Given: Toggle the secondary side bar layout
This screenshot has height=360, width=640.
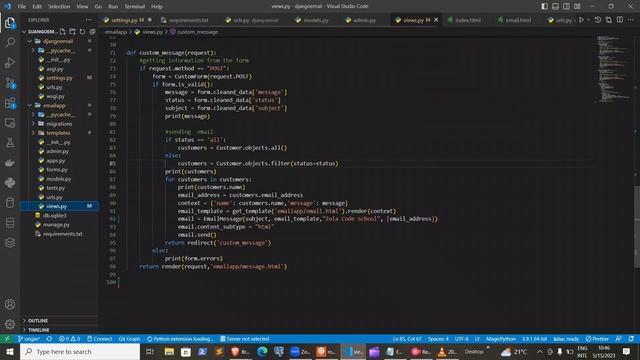Looking at the screenshot, I should [566, 6].
